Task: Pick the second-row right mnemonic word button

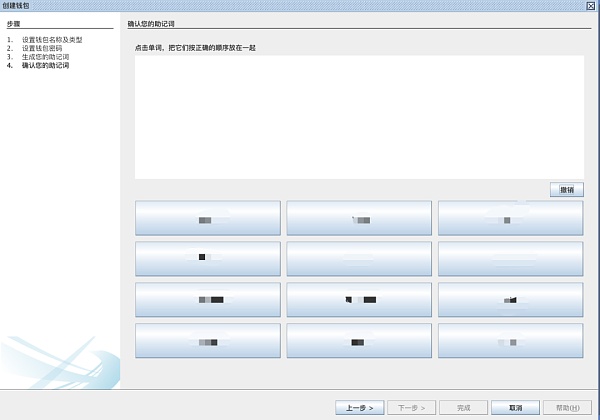Action: 510,259
